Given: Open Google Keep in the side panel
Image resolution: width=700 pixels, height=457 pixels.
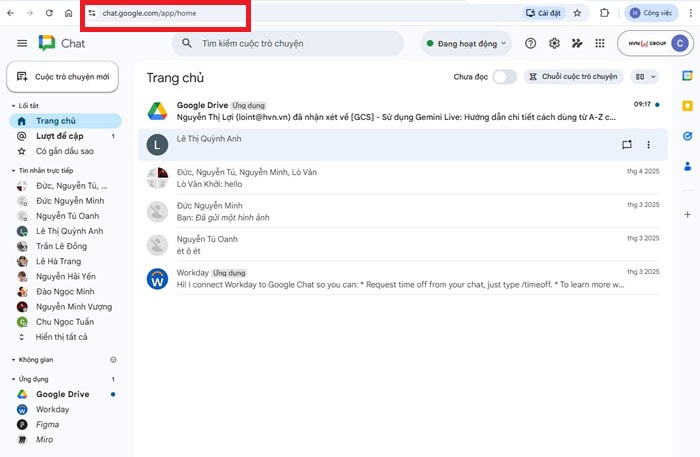Looking at the screenshot, I should [x=687, y=106].
